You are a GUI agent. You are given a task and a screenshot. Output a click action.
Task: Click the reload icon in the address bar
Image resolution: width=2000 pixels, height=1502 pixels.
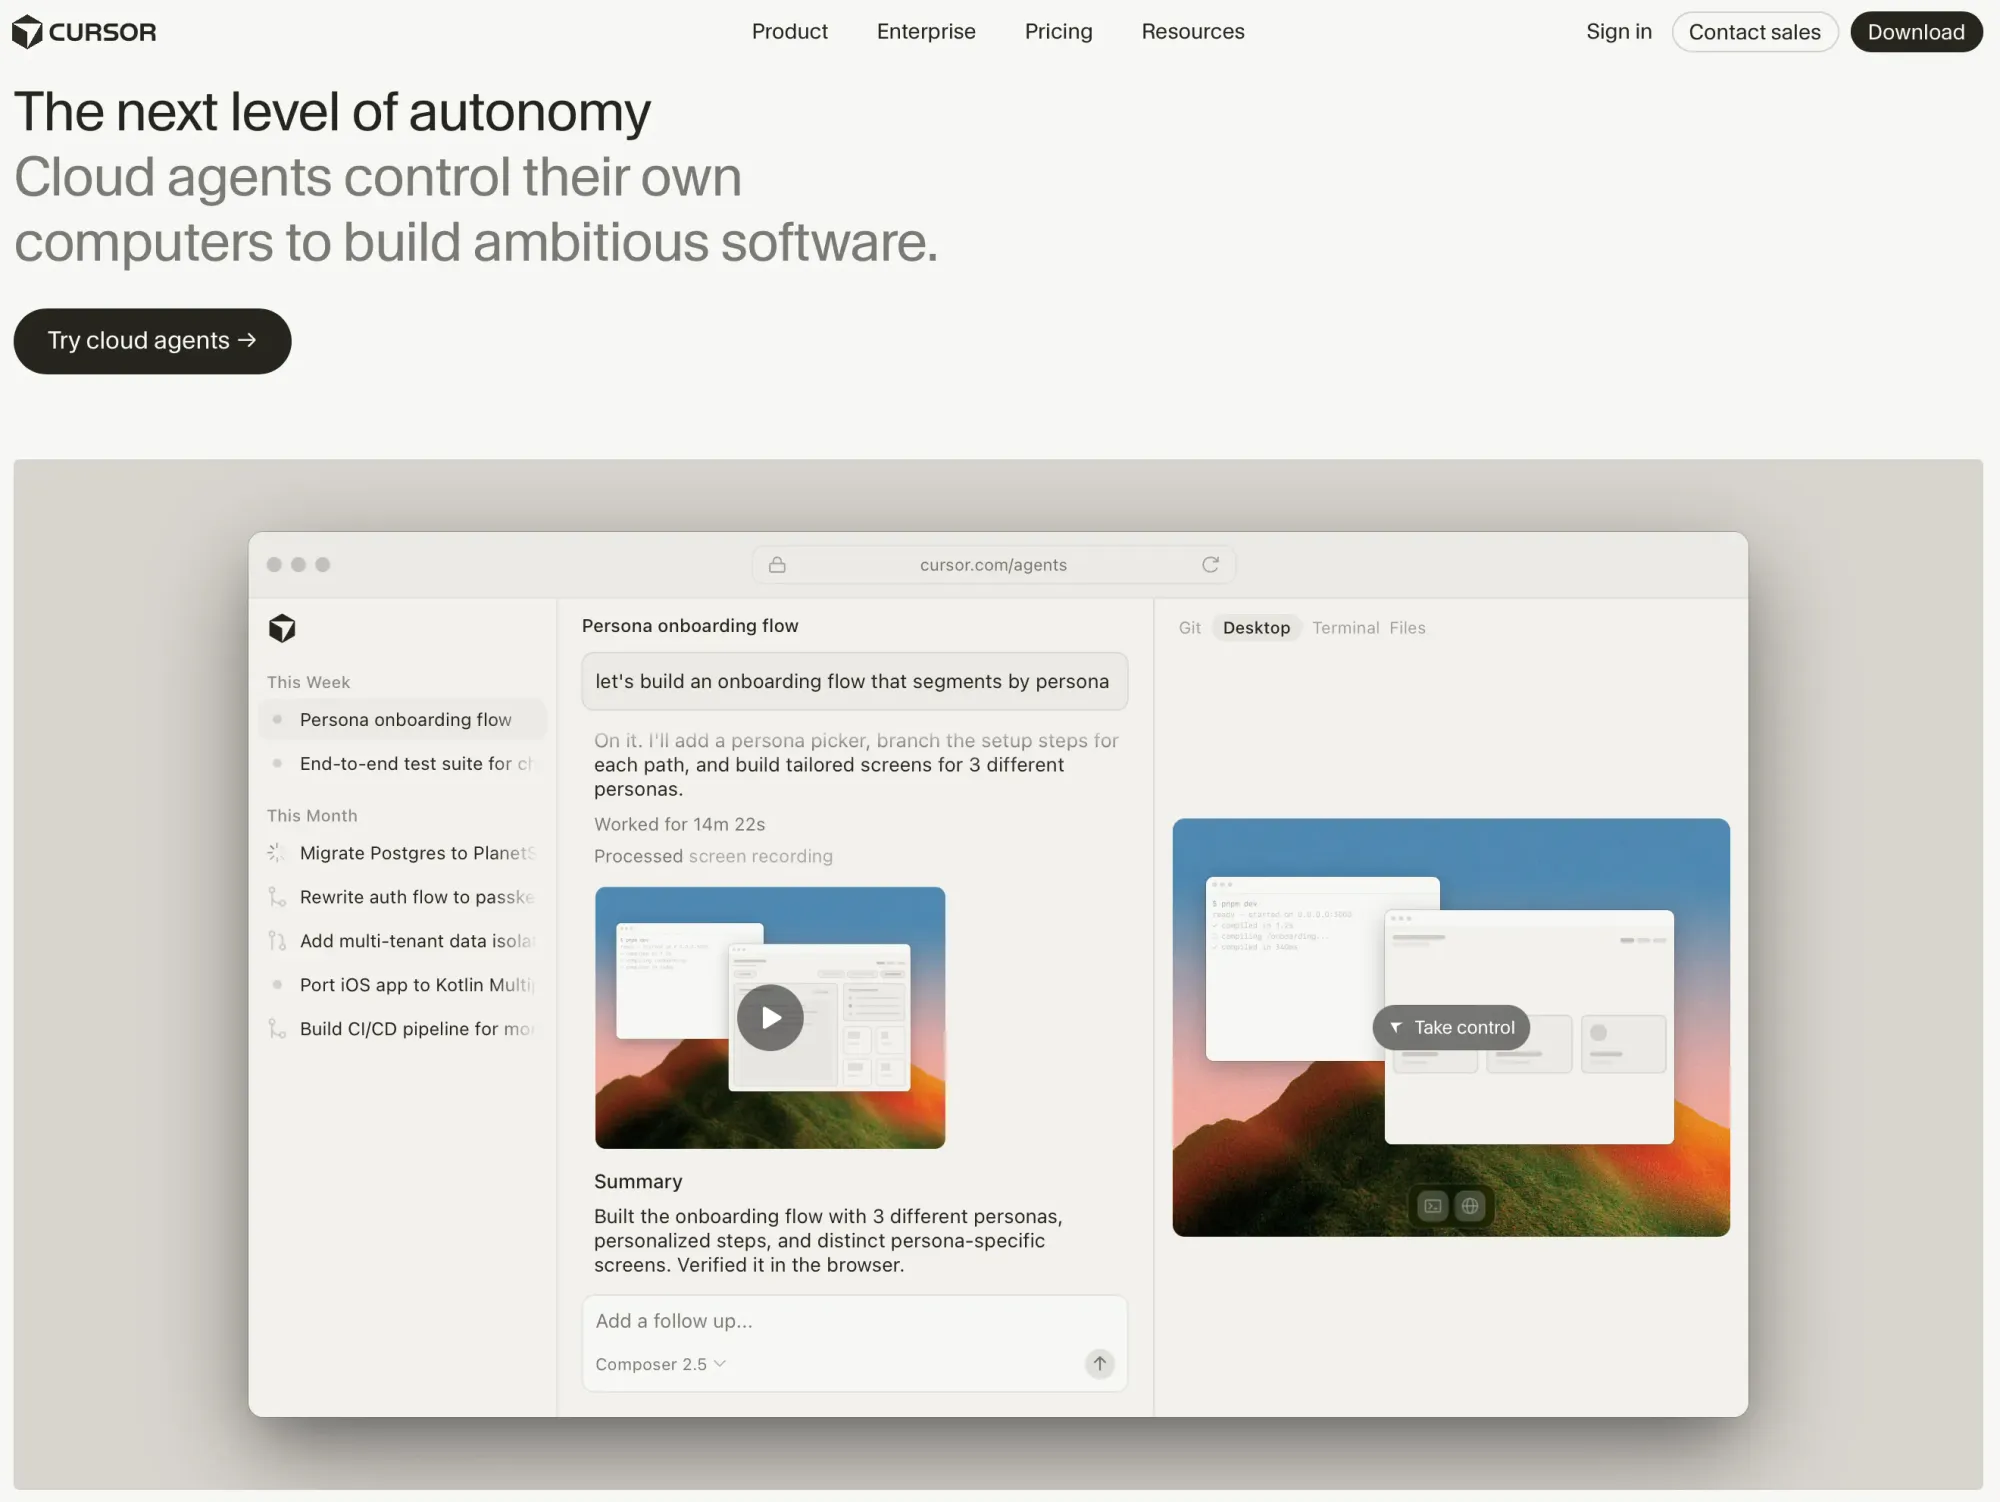(1210, 565)
